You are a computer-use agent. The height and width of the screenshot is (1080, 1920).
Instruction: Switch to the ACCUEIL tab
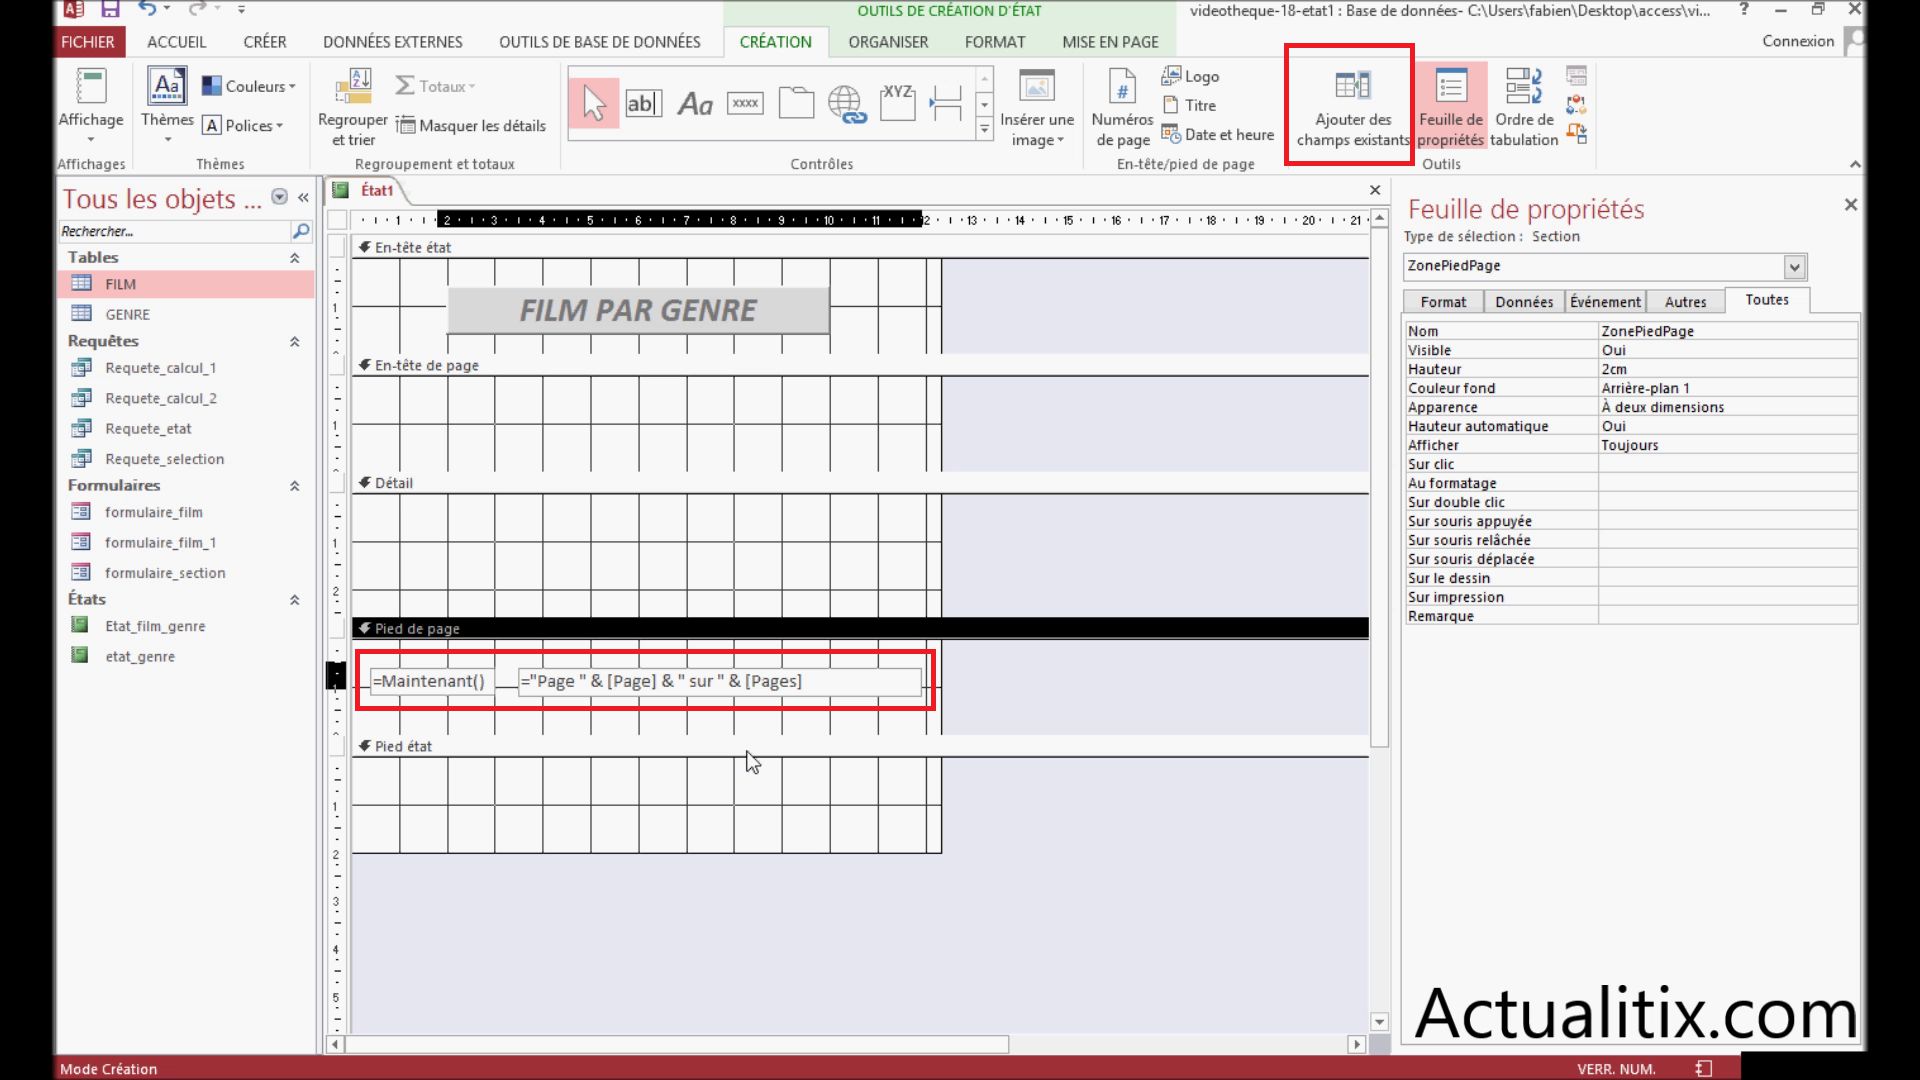tap(177, 42)
